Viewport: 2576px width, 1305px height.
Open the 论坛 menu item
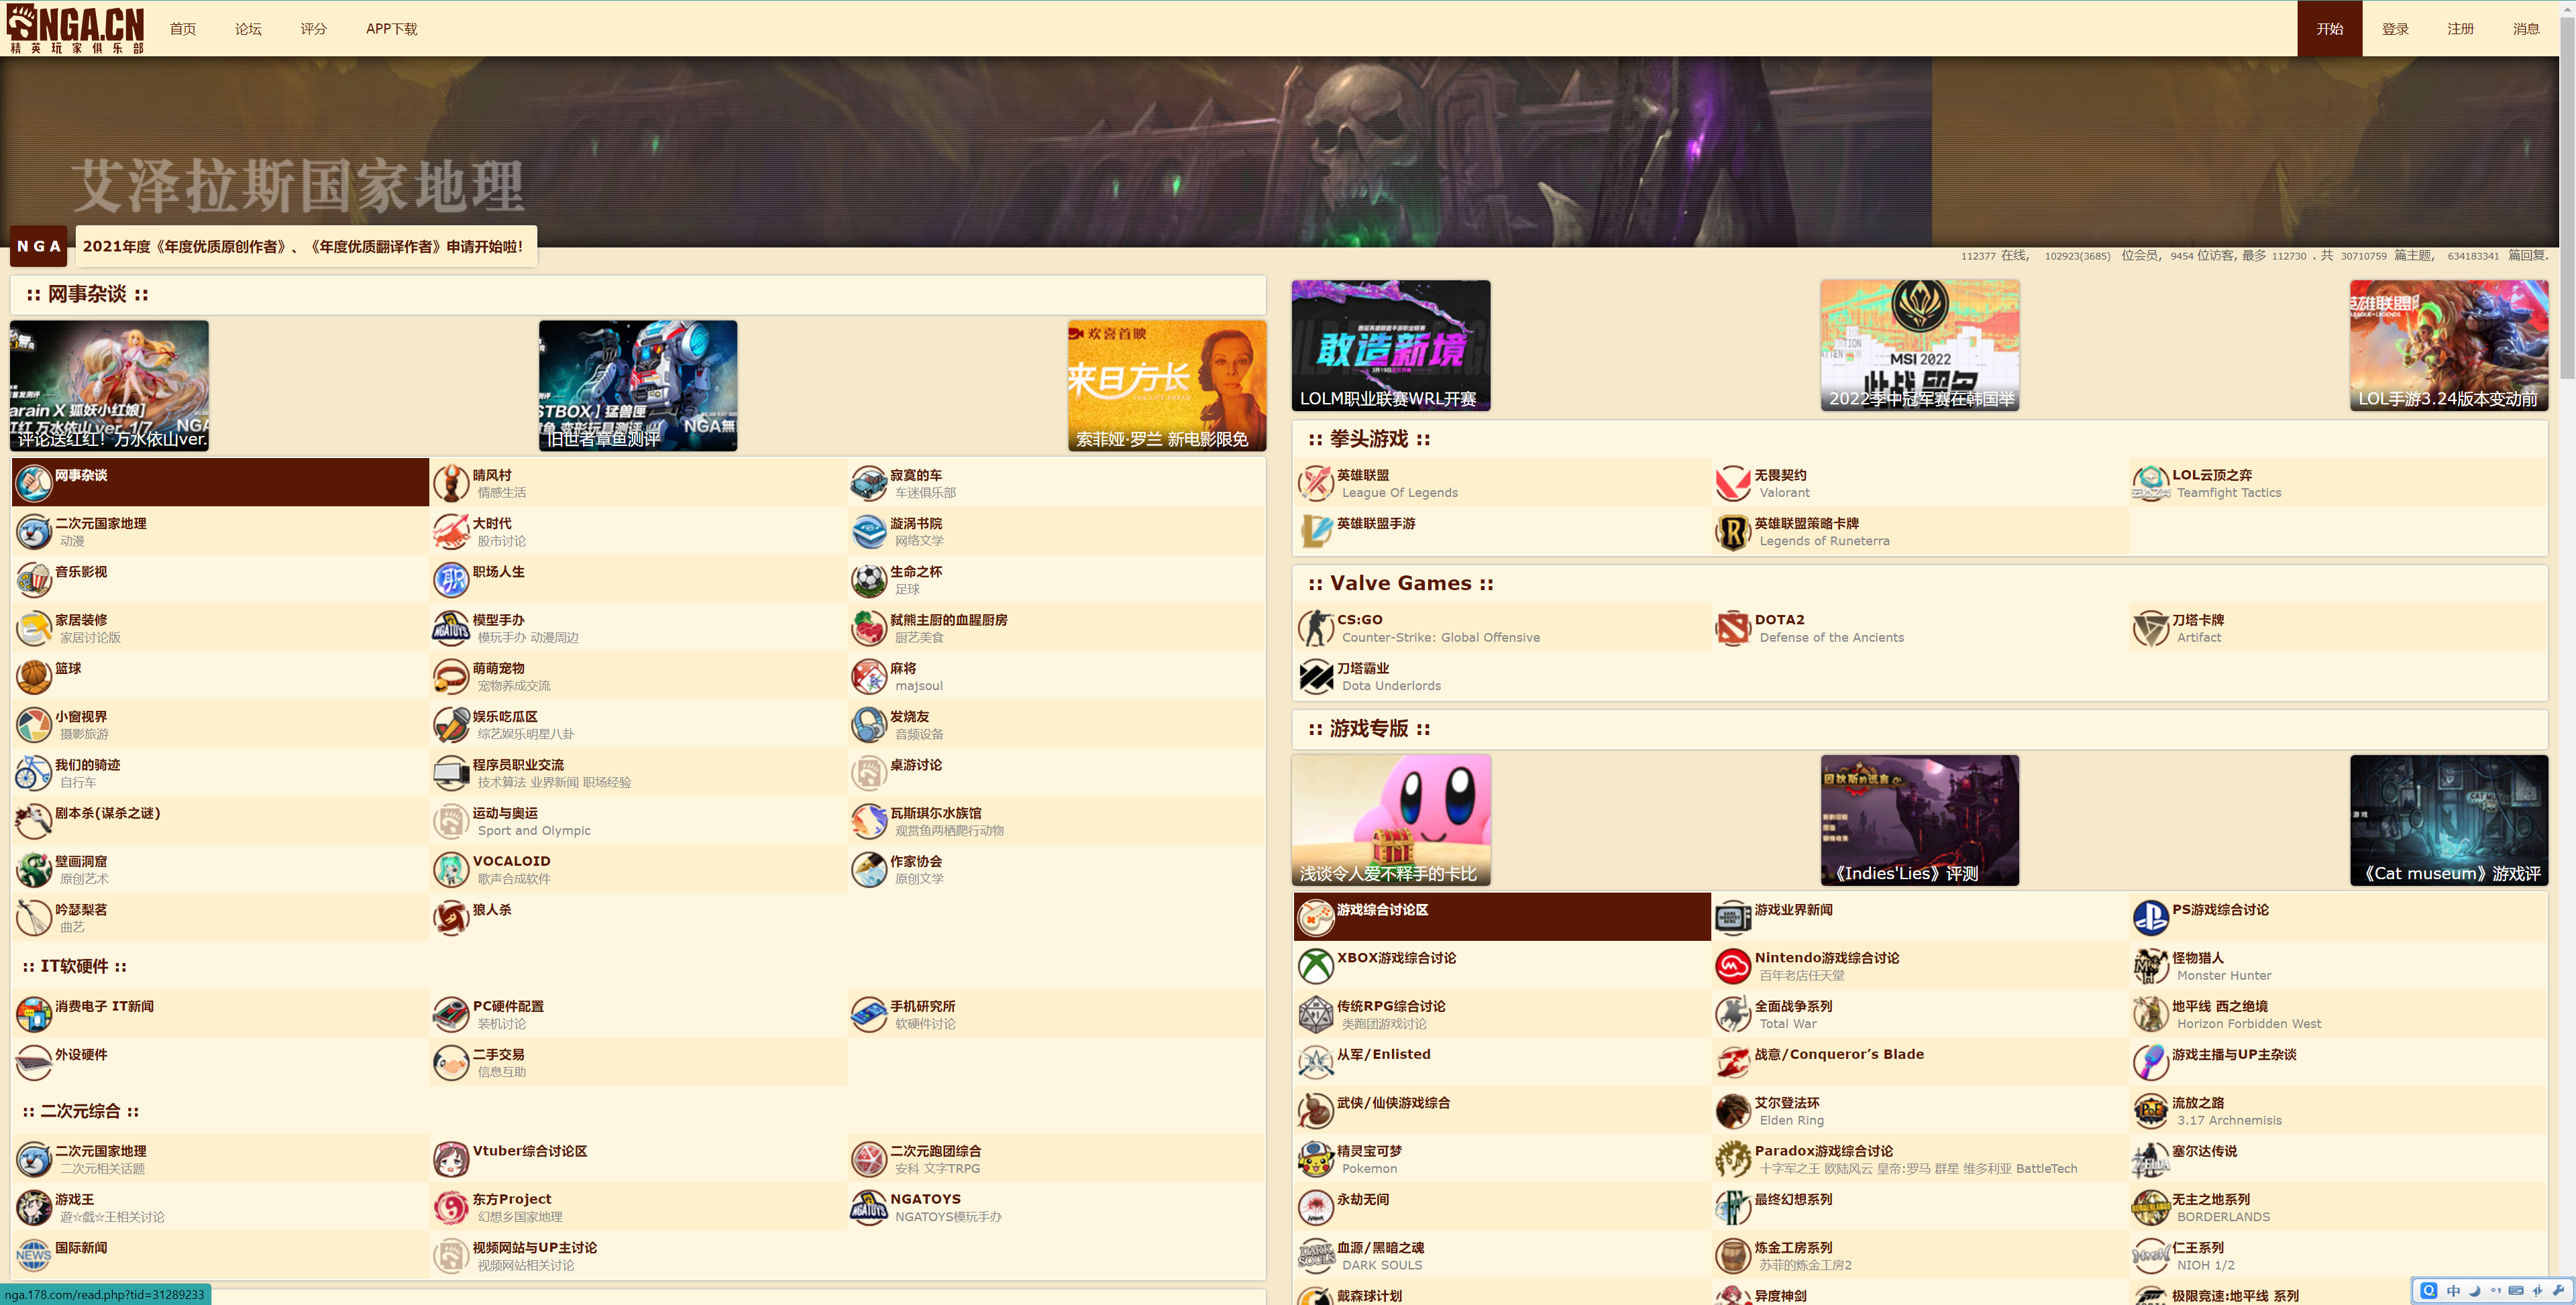pyautogui.click(x=248, y=29)
